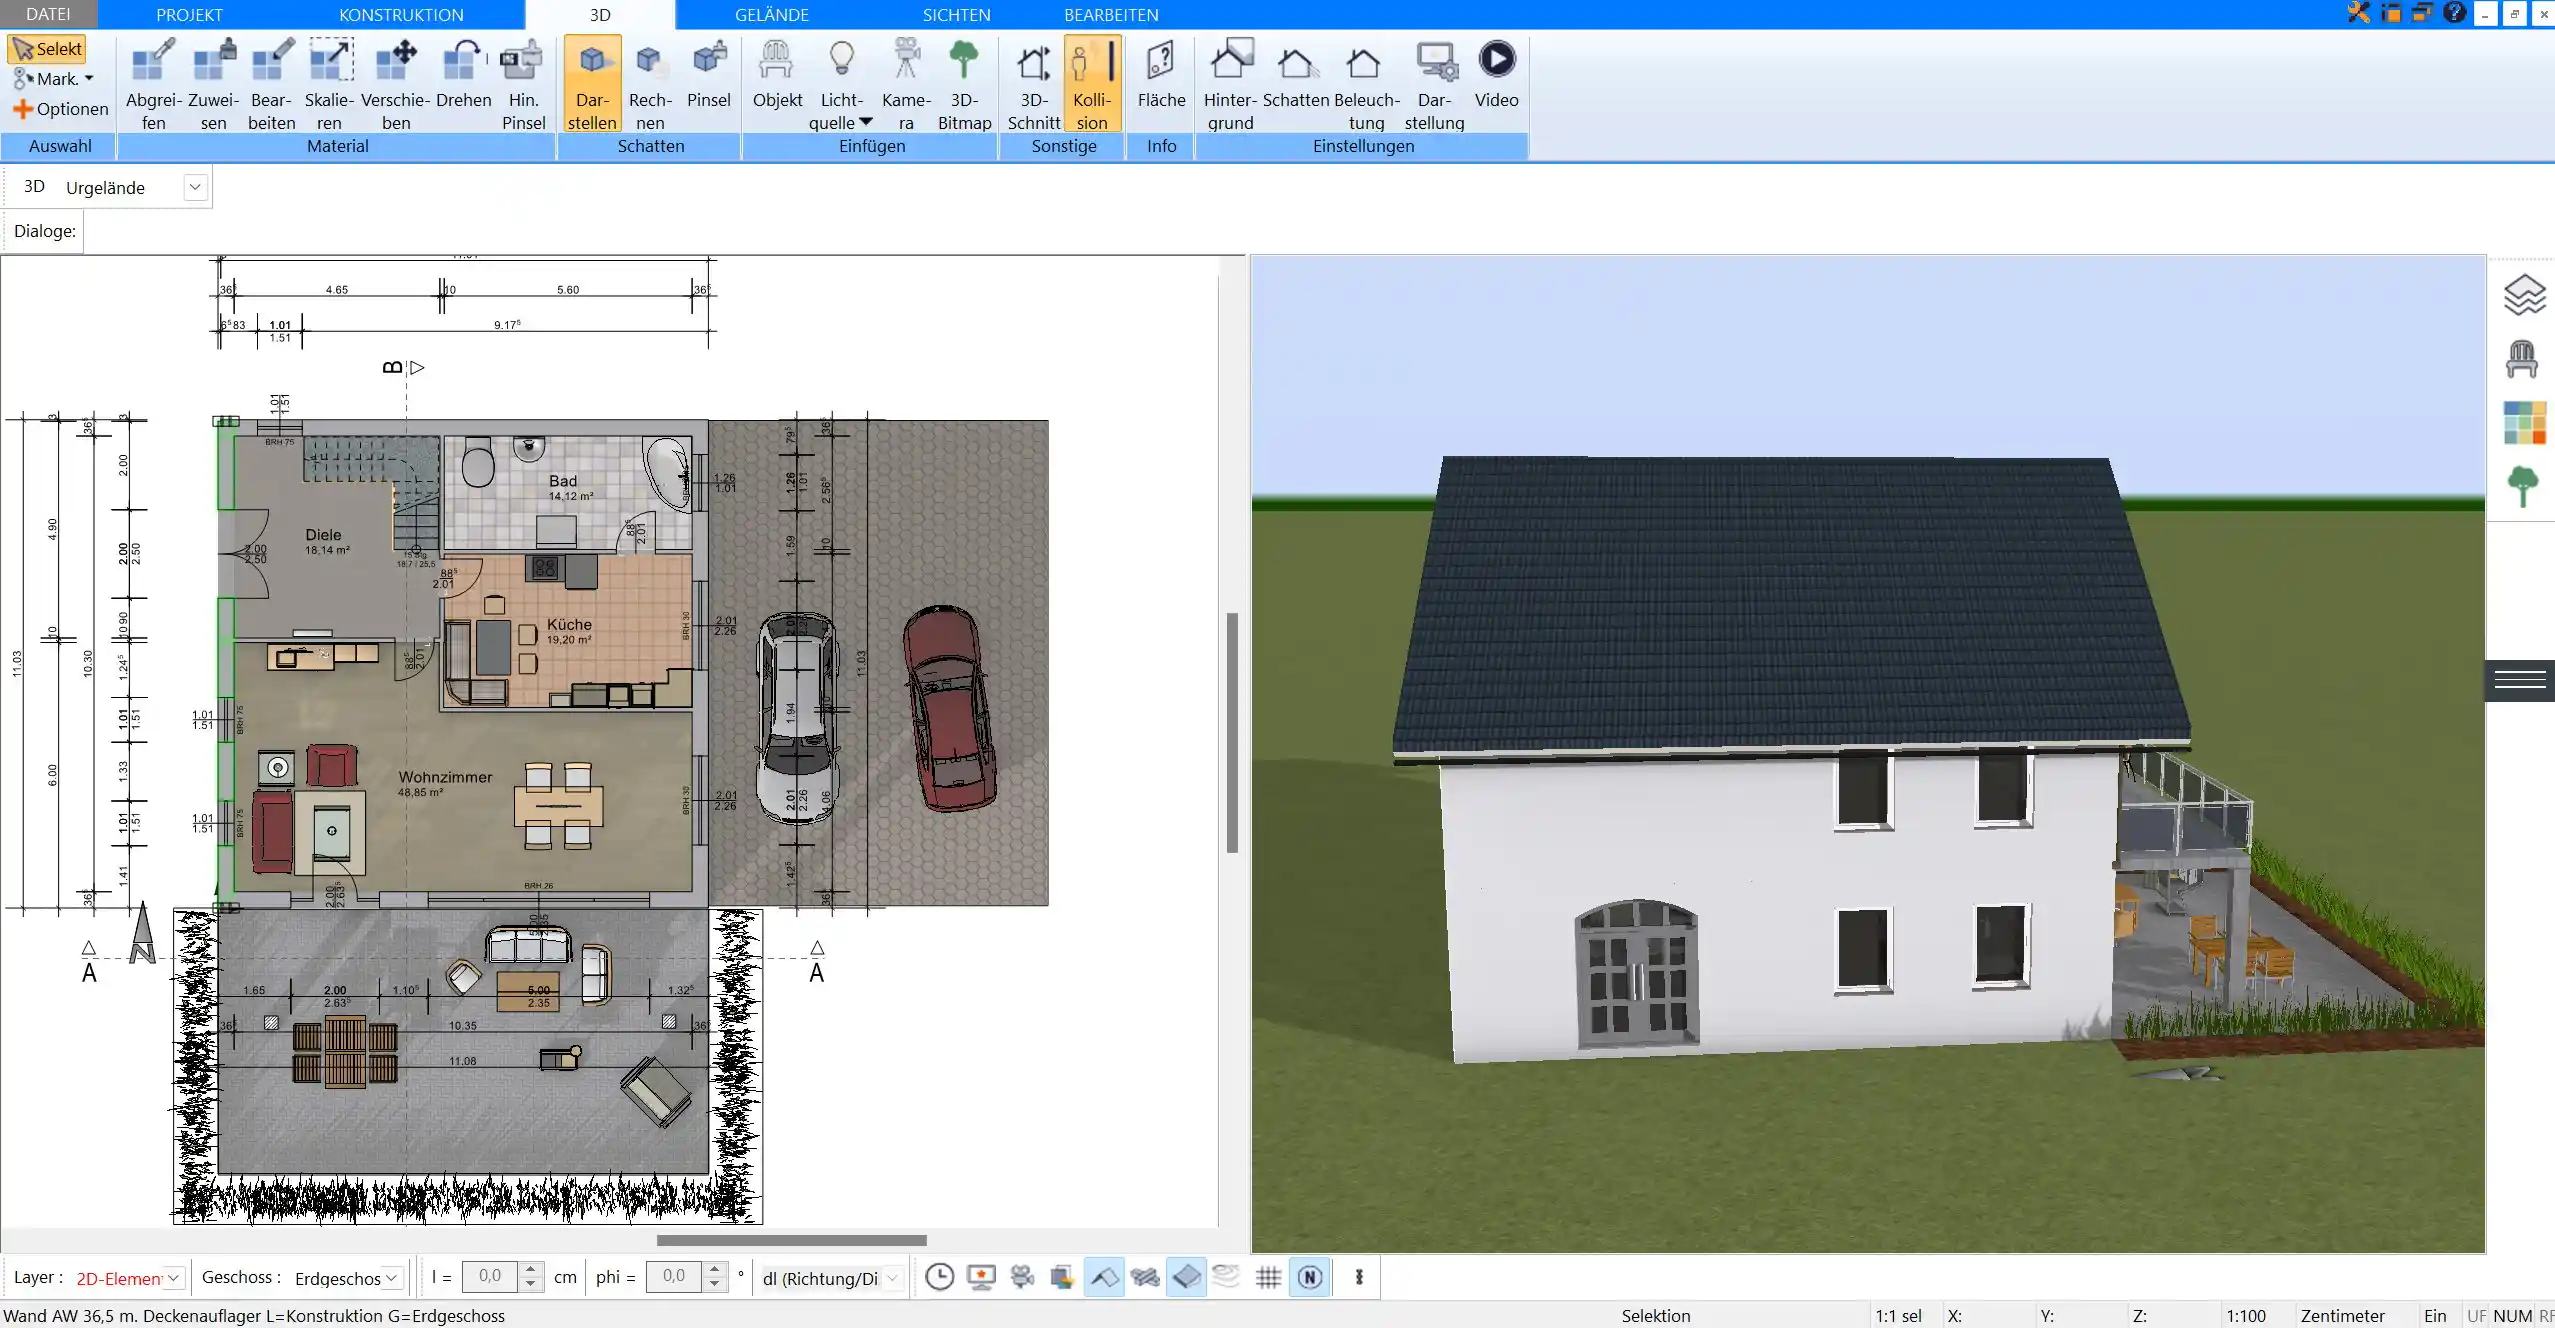Click the Fläche (surface) info button
Viewport: 2555px width, 1328px height.
[x=1161, y=76]
